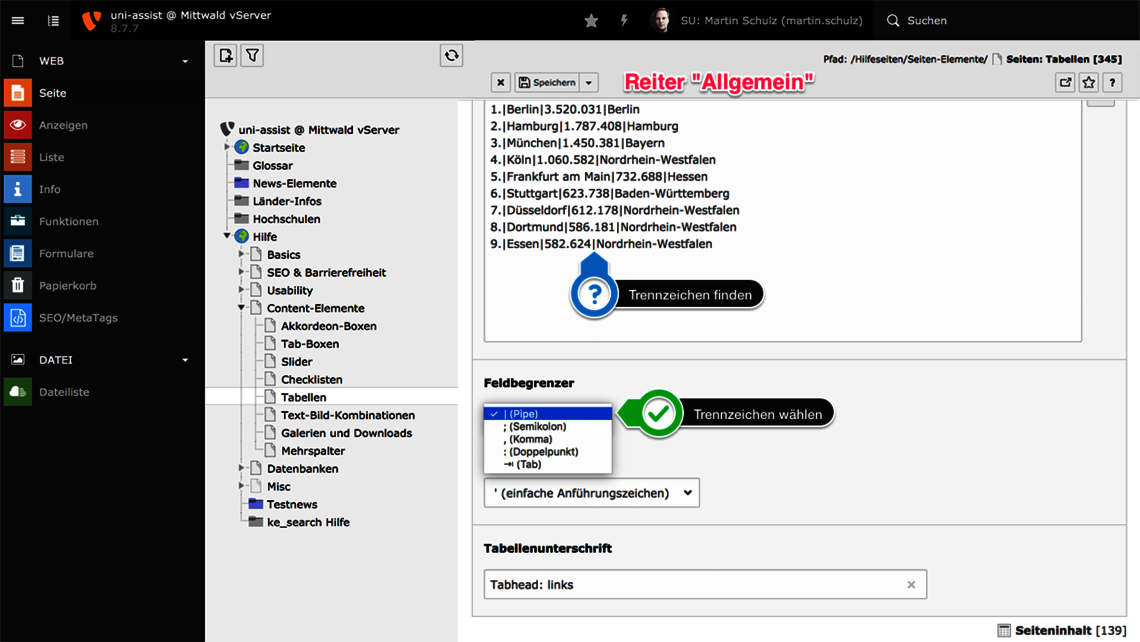Select the News-Elemente folder
This screenshot has width=1140, height=642.
coord(294,183)
